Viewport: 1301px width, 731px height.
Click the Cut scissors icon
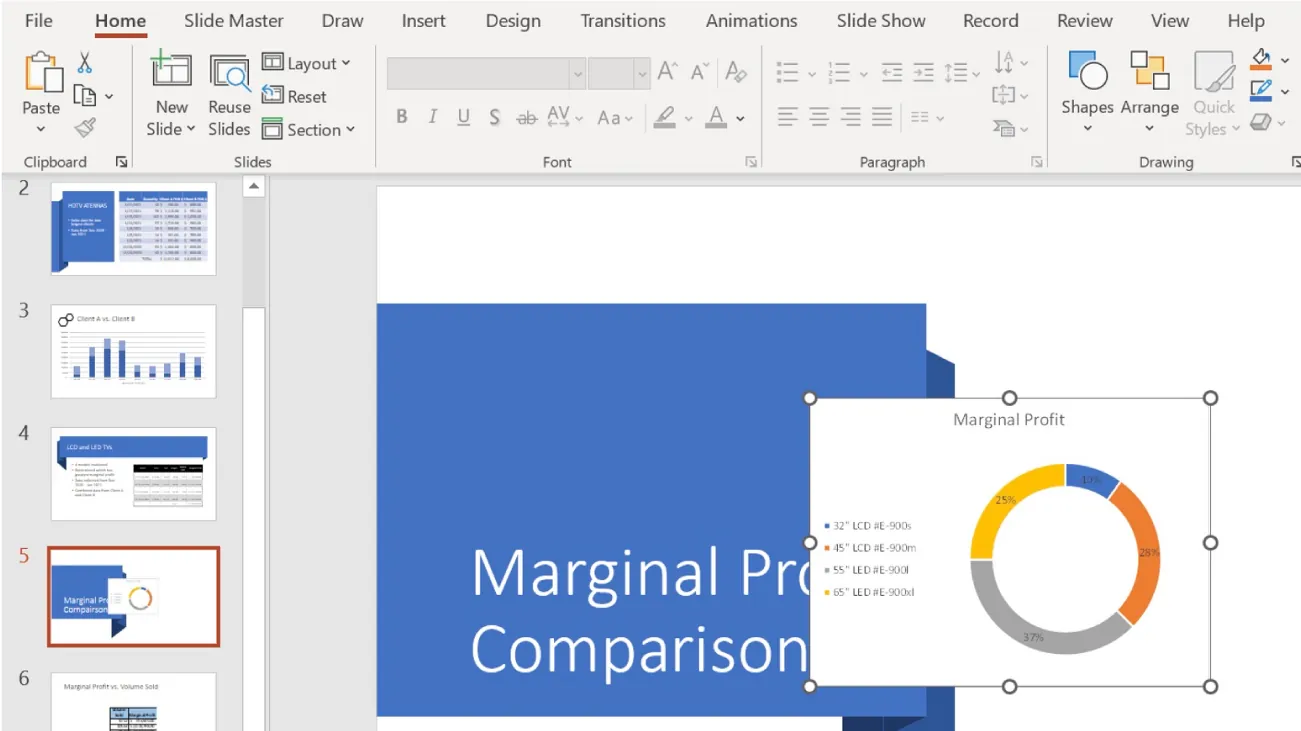click(87, 61)
